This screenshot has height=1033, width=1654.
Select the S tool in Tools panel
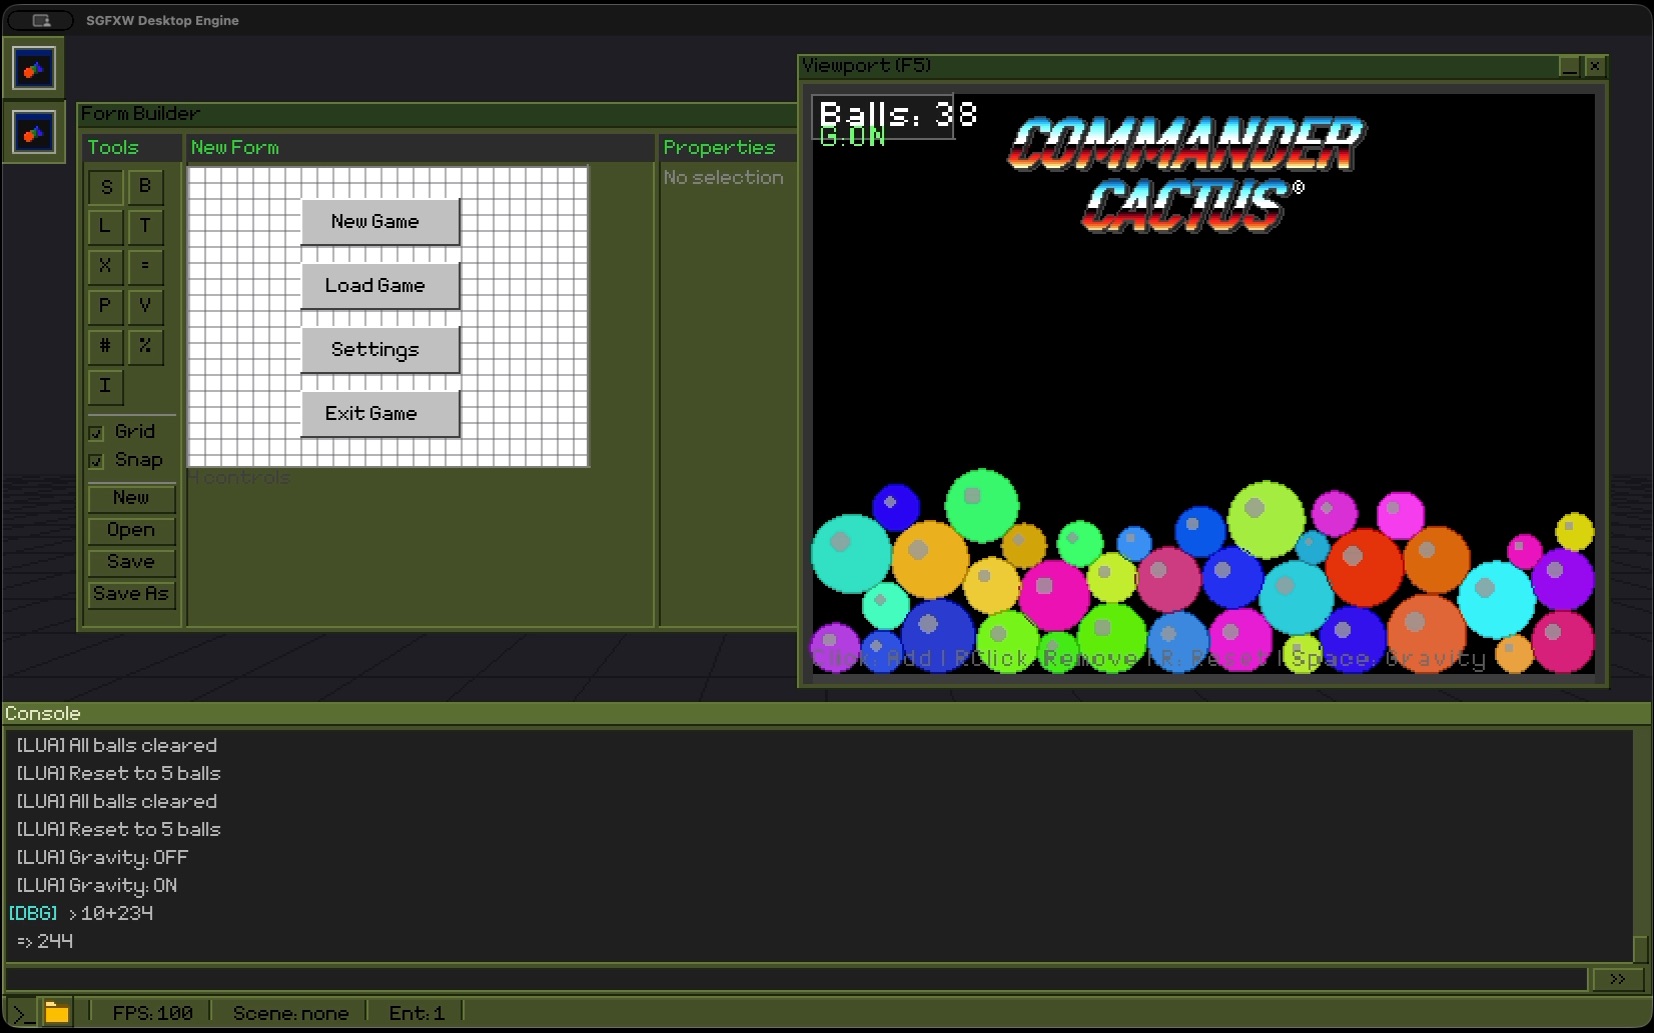[106, 187]
